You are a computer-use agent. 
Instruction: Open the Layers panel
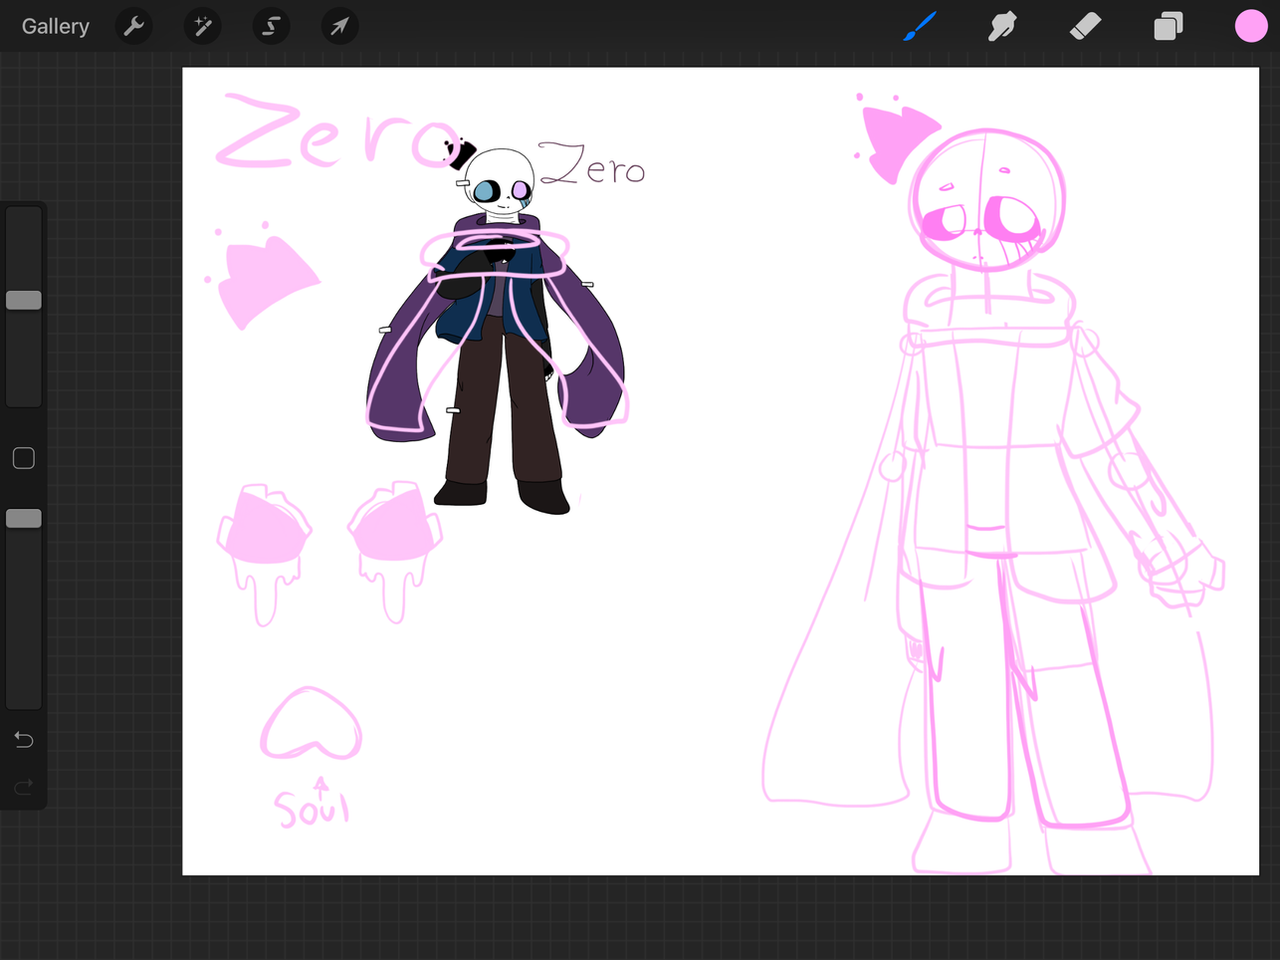[1168, 26]
